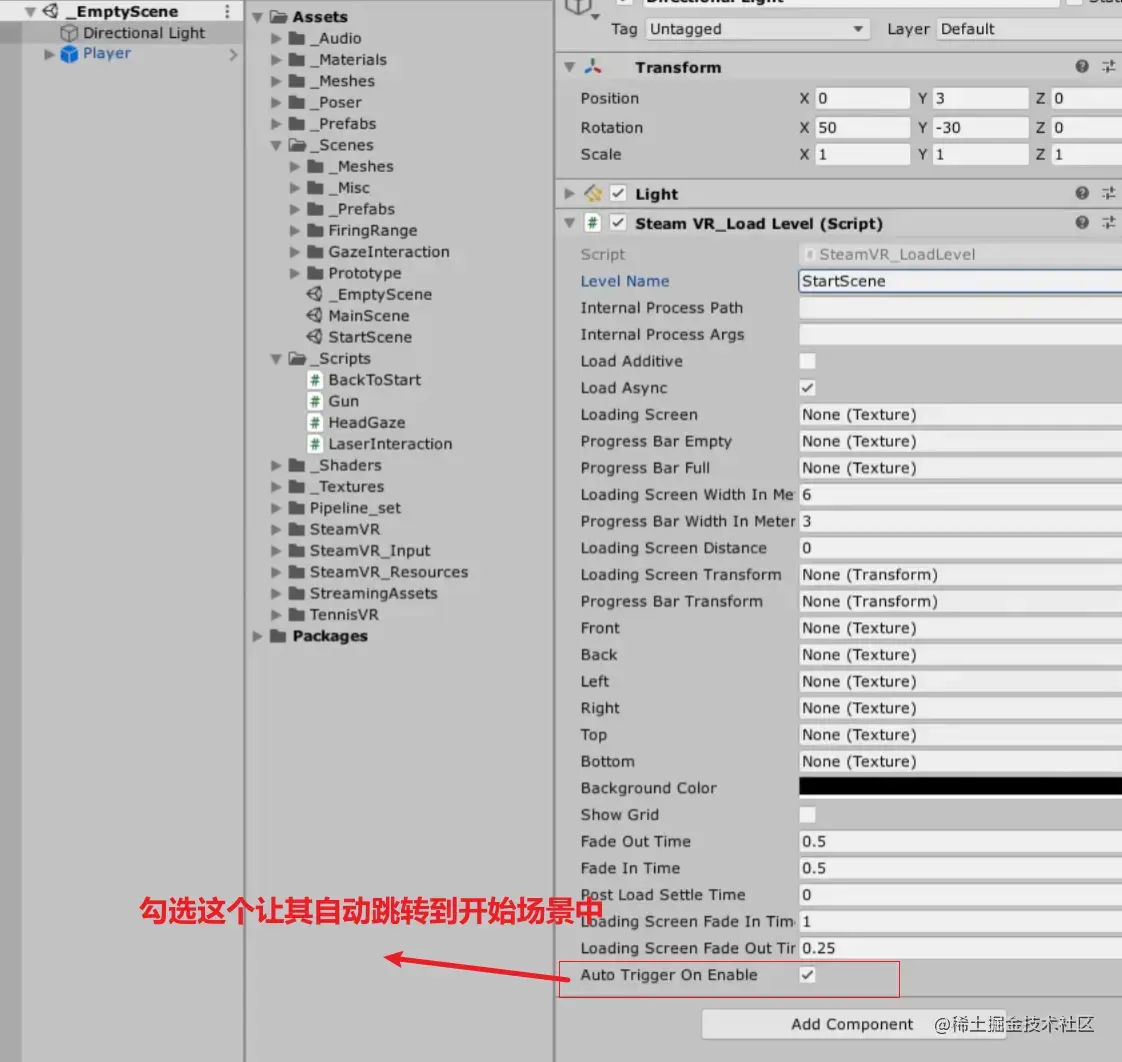Open Light component help icon
This screenshot has width=1122, height=1062.
click(x=1082, y=193)
